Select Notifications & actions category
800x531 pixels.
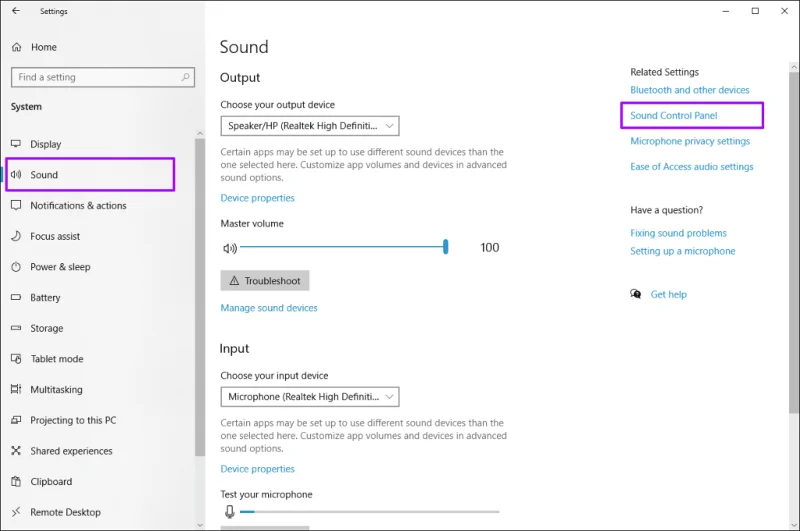(x=78, y=206)
